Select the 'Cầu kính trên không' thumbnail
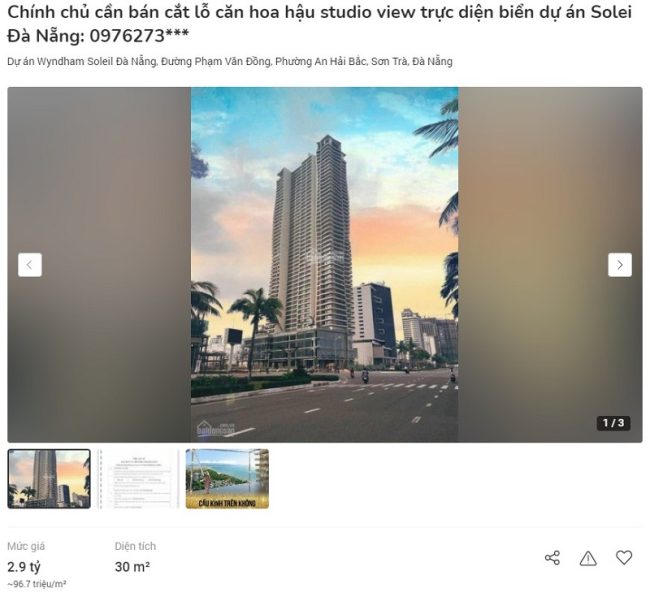650x597 pixels. click(x=227, y=479)
